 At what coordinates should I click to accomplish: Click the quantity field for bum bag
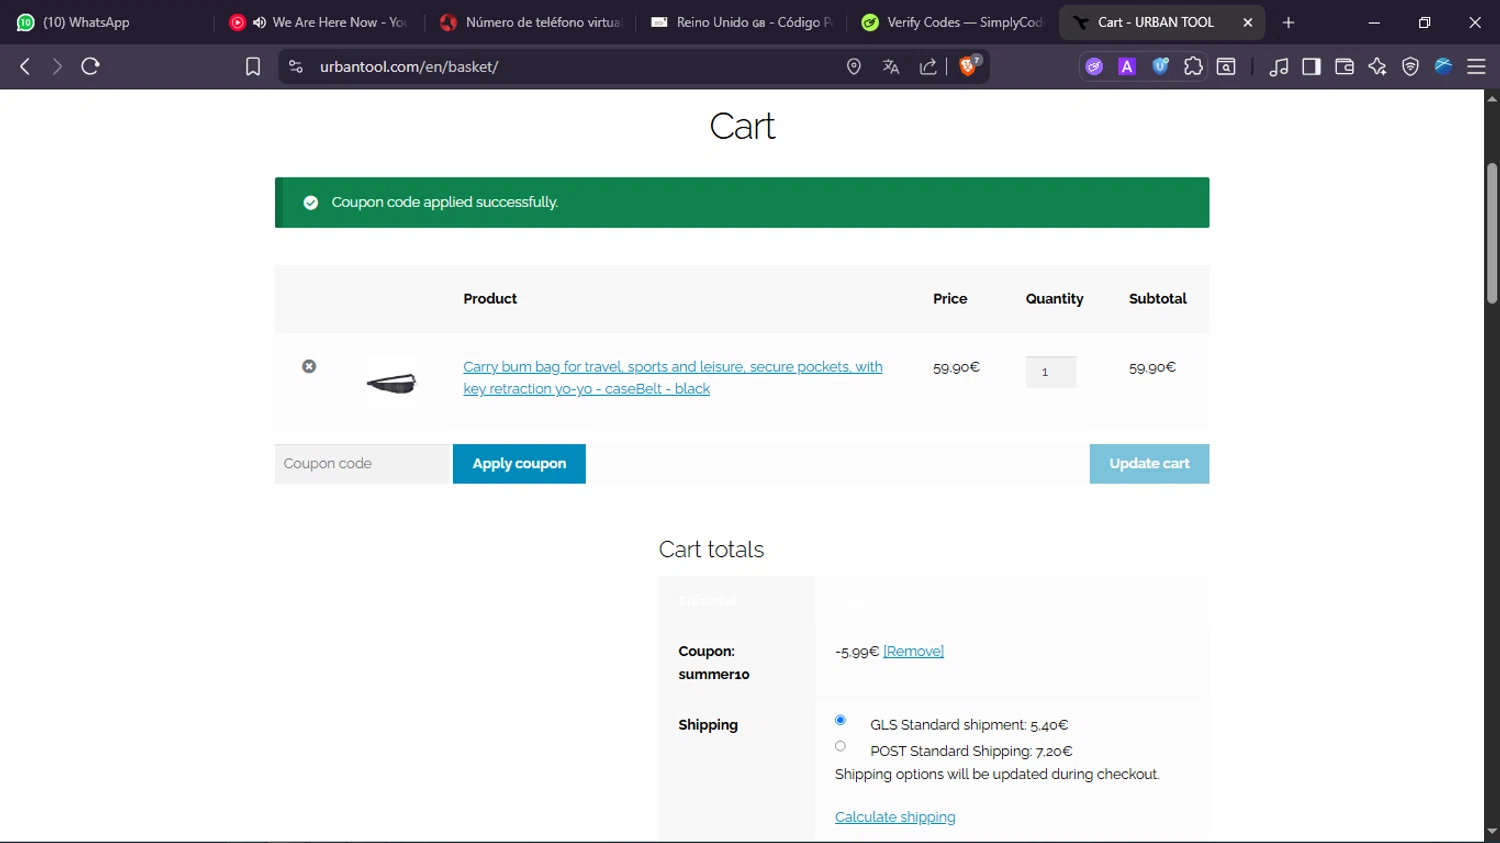click(1051, 372)
